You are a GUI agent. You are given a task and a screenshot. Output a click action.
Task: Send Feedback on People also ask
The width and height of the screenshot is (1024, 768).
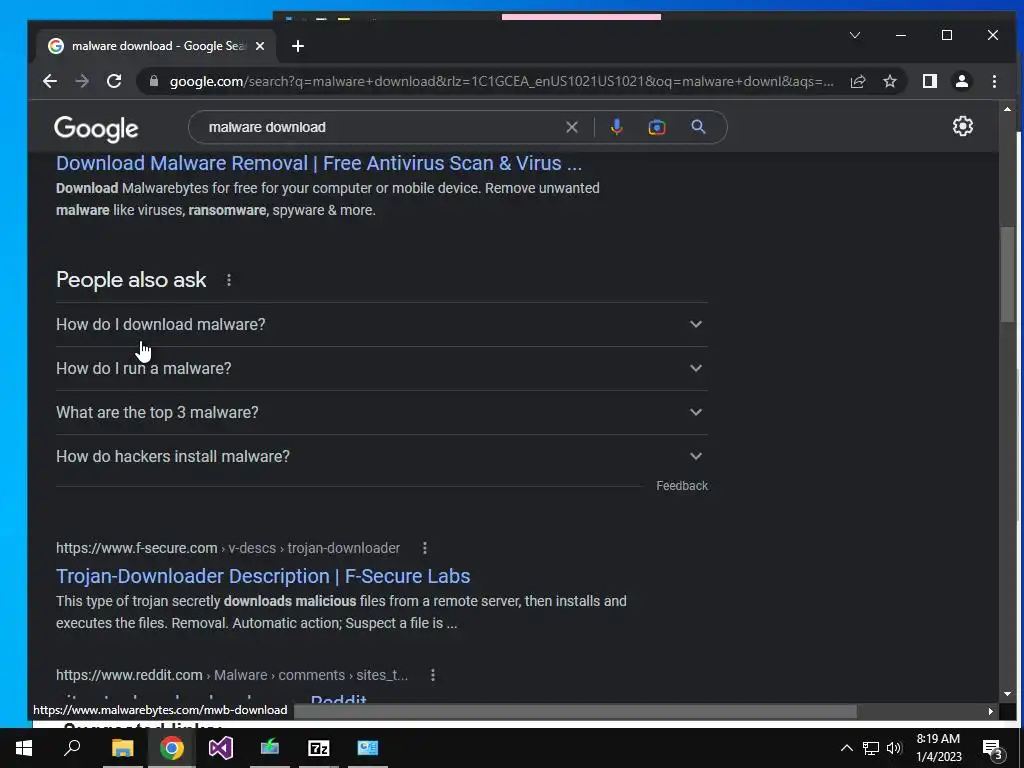pos(682,486)
